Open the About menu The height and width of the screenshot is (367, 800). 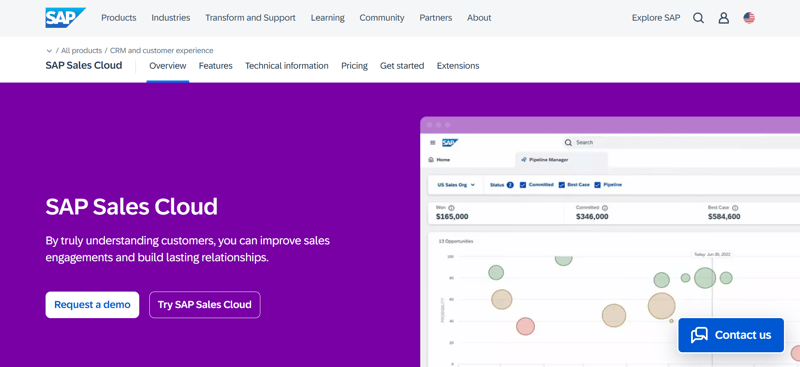pyautogui.click(x=479, y=18)
